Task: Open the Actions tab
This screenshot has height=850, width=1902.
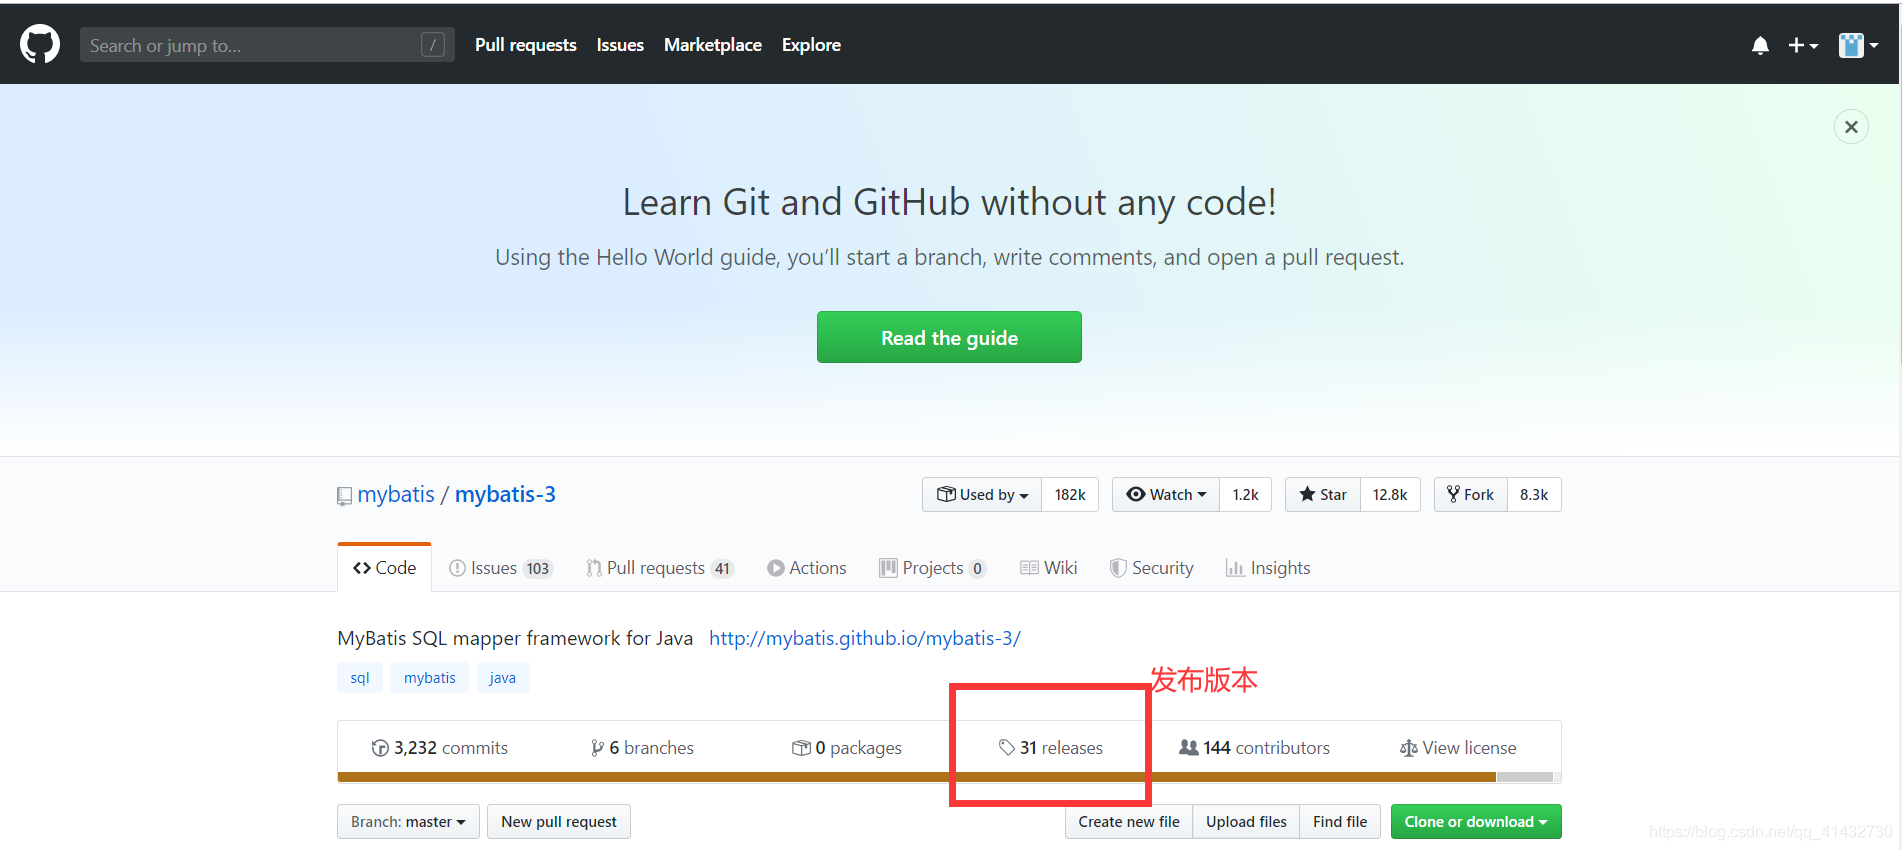Action: (807, 568)
